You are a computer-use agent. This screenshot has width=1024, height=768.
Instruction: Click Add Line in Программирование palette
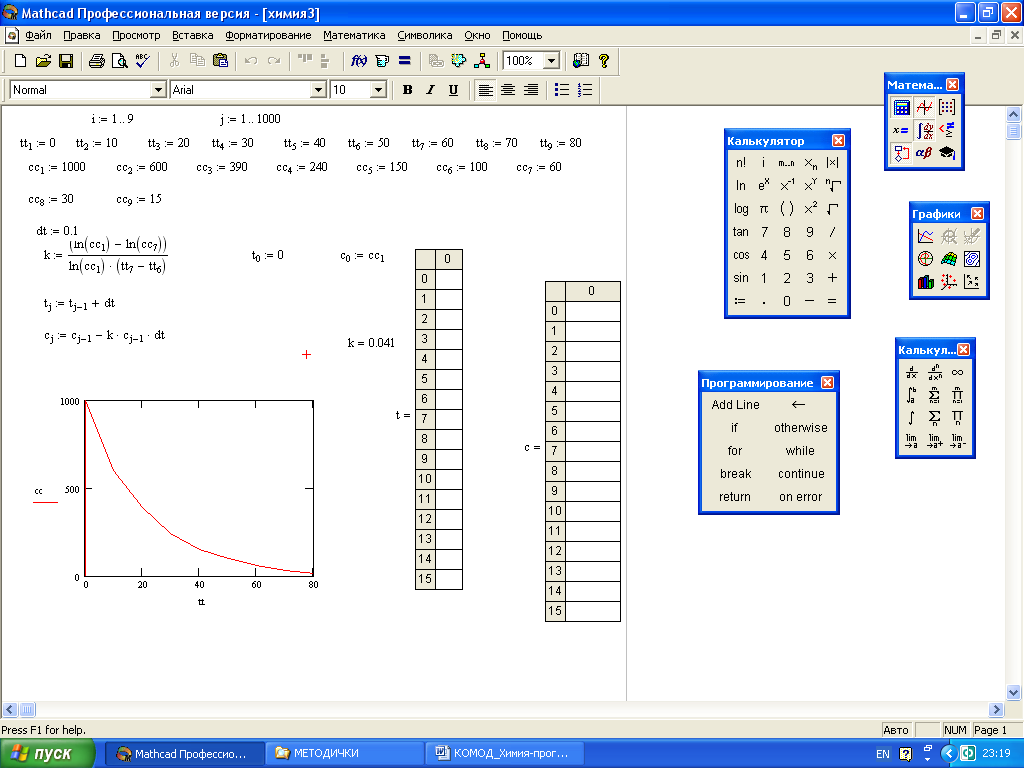coord(735,405)
